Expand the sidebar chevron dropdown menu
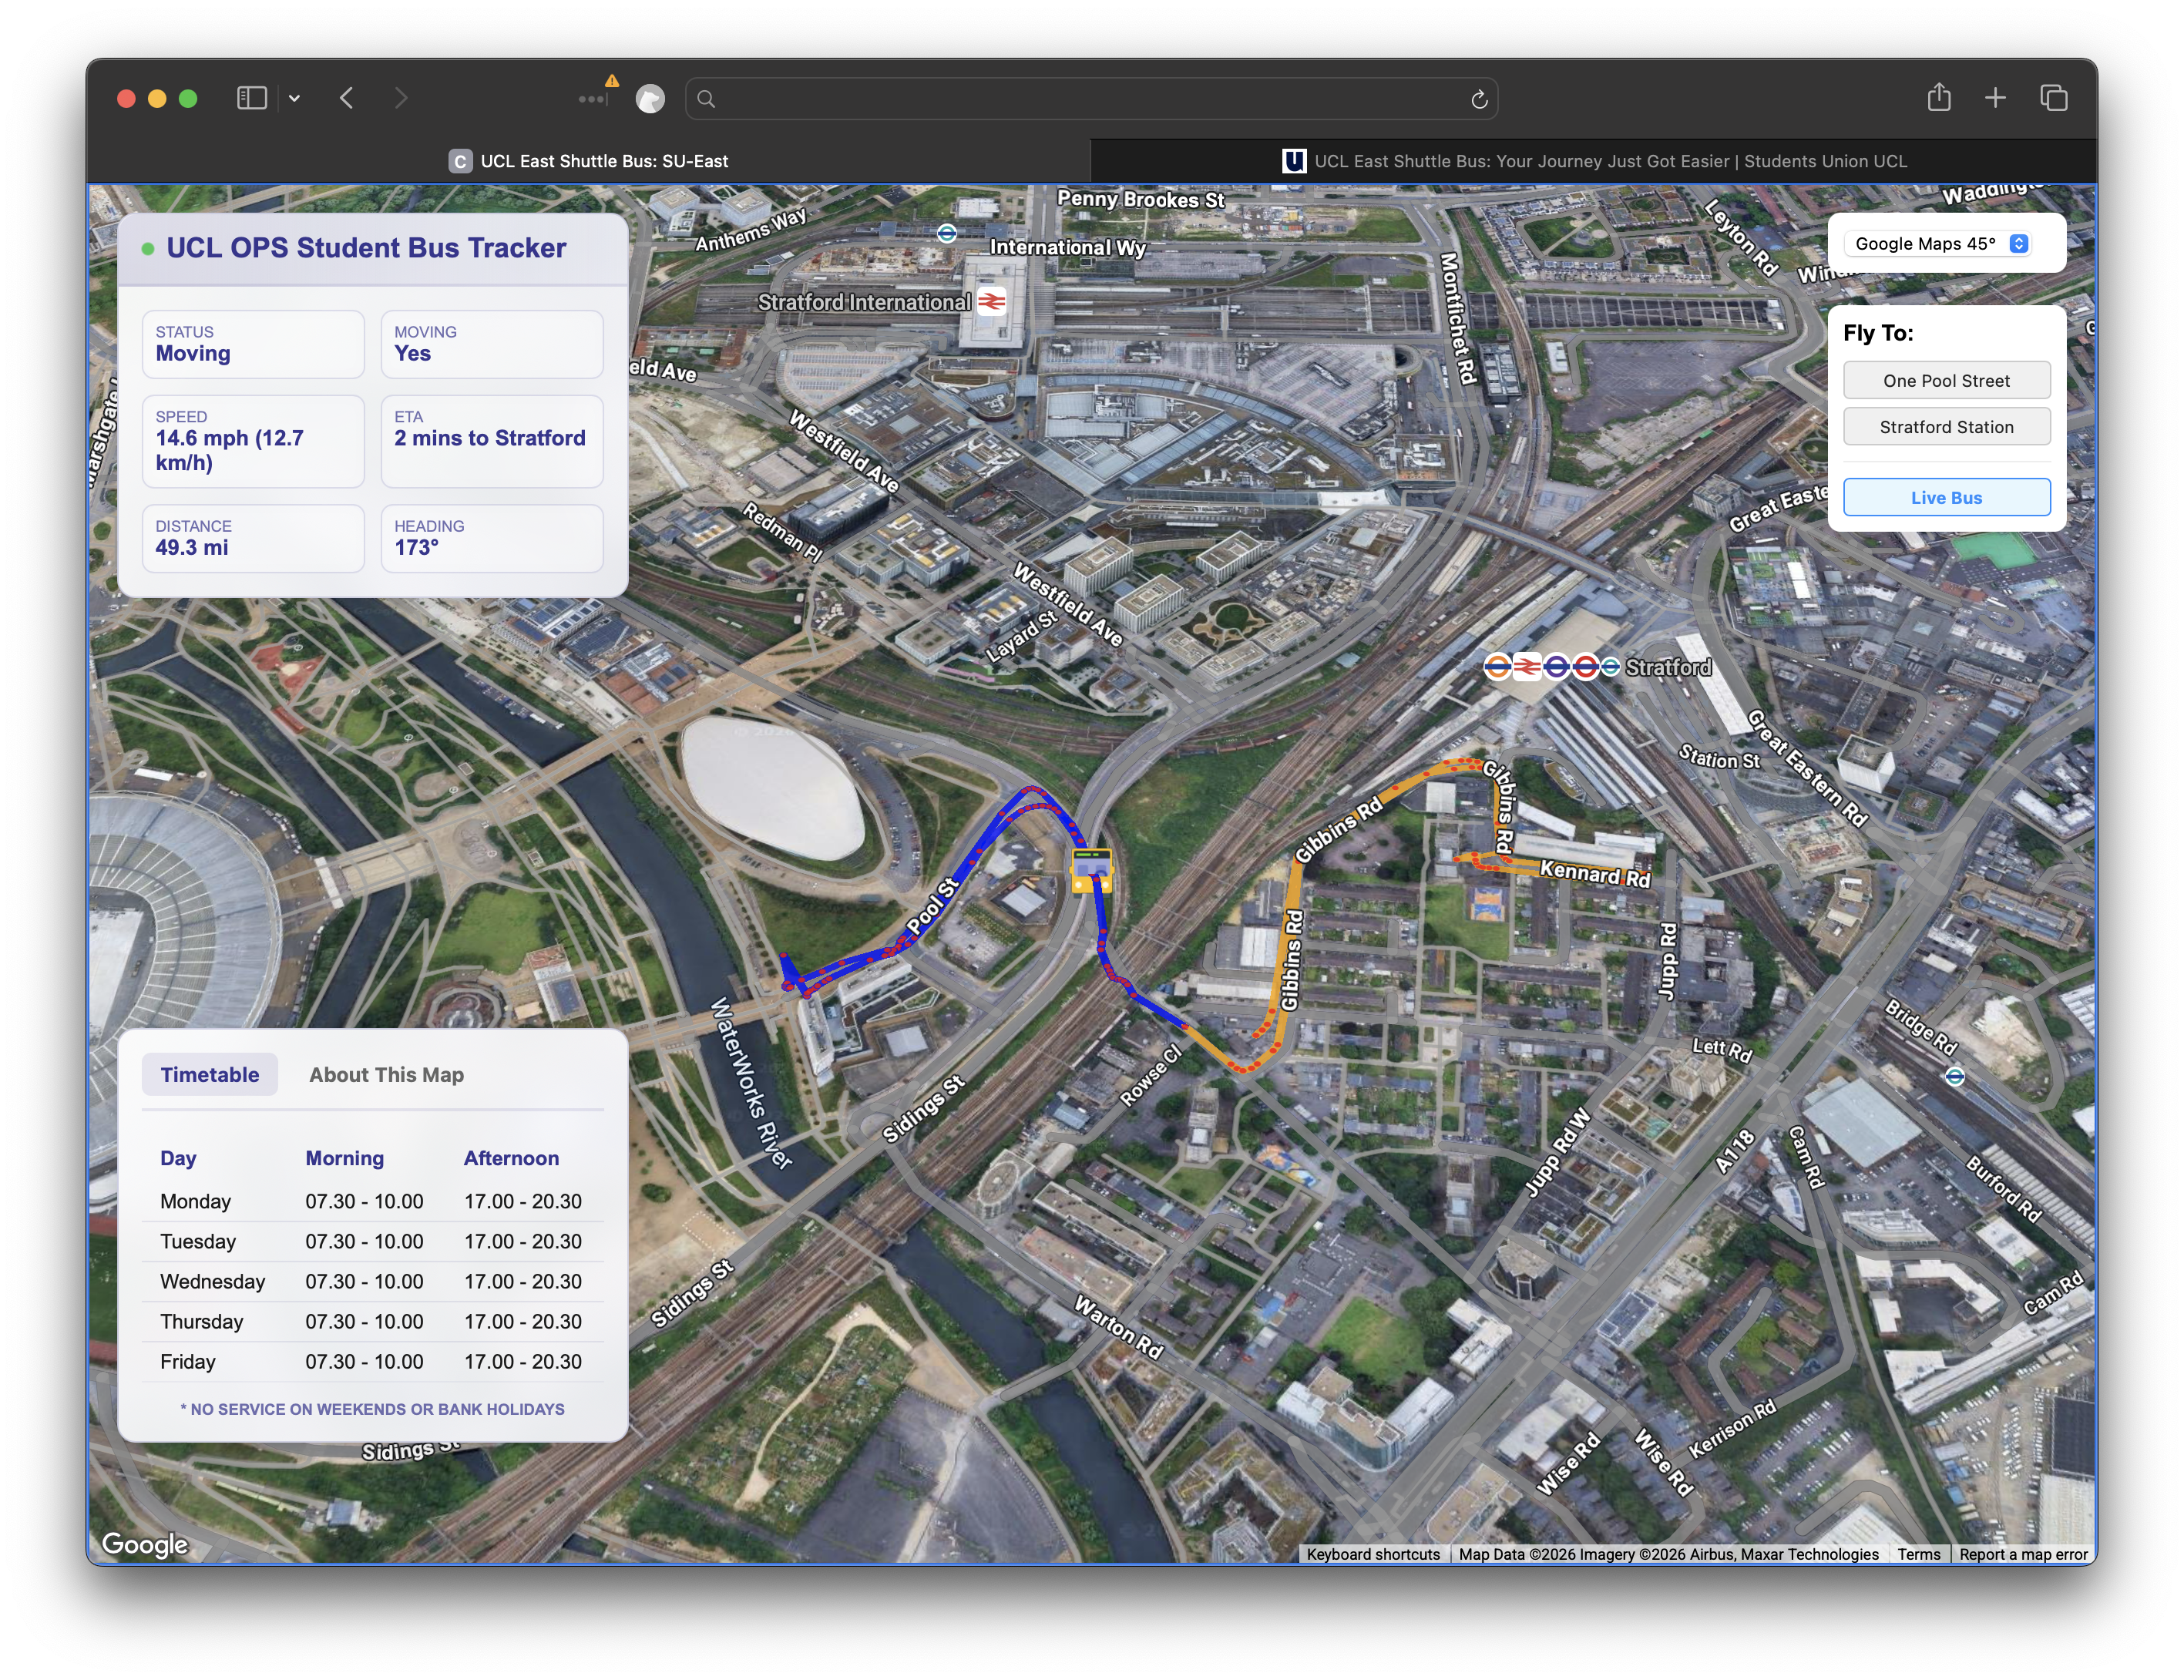 (x=294, y=98)
